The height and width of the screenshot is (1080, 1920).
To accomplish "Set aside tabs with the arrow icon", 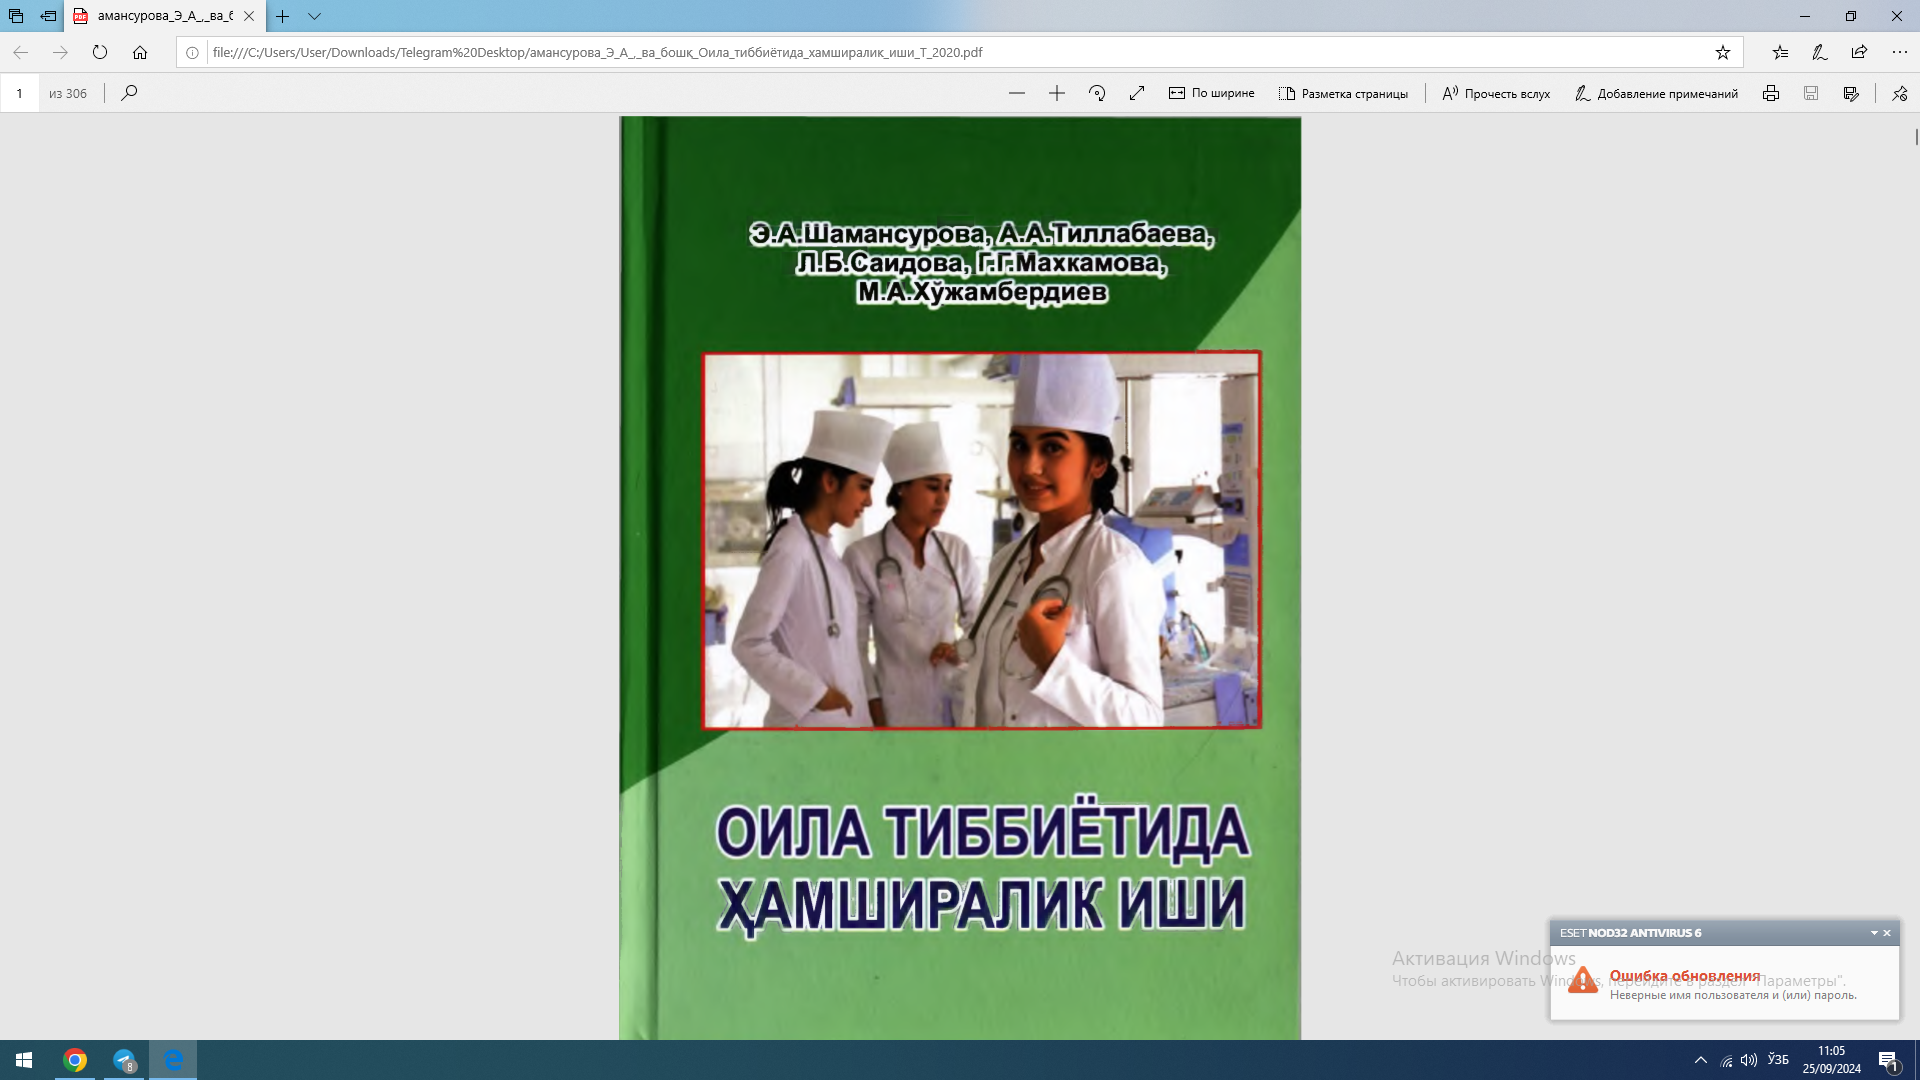I will pyautogui.click(x=48, y=16).
